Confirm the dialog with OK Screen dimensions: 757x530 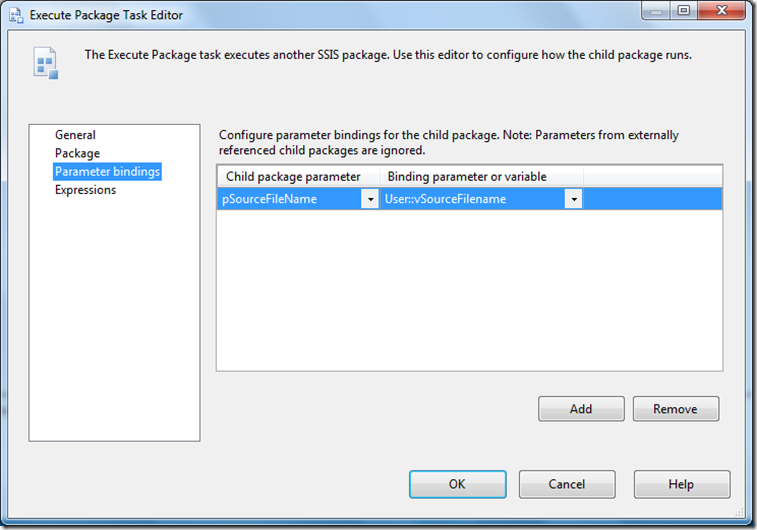[x=457, y=484]
